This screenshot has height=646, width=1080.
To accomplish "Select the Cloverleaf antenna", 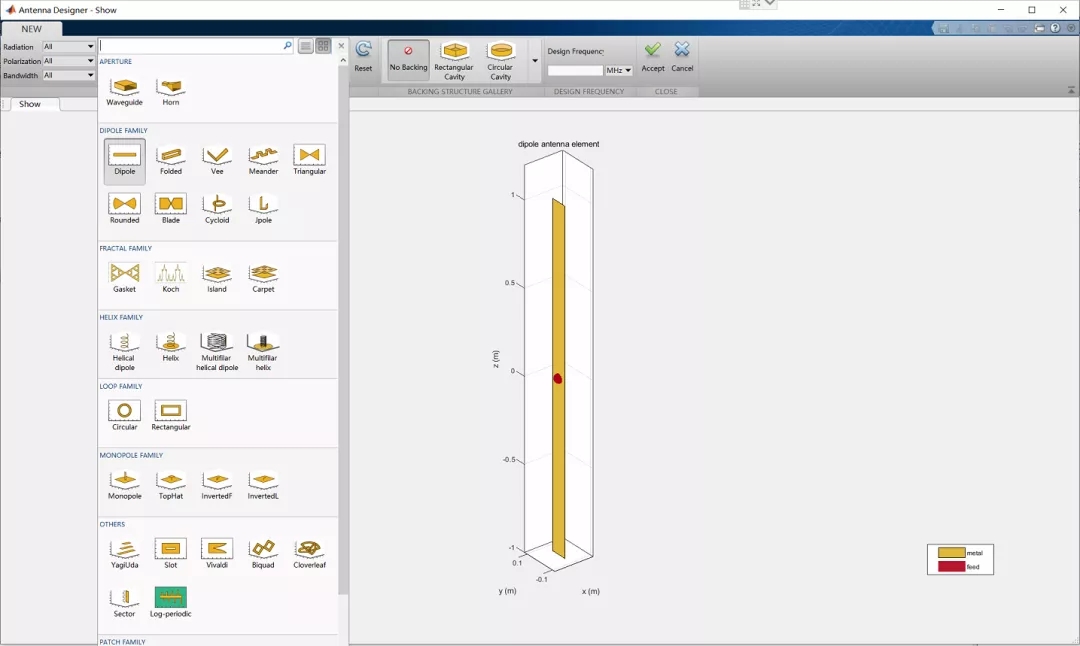I will click(x=309, y=553).
